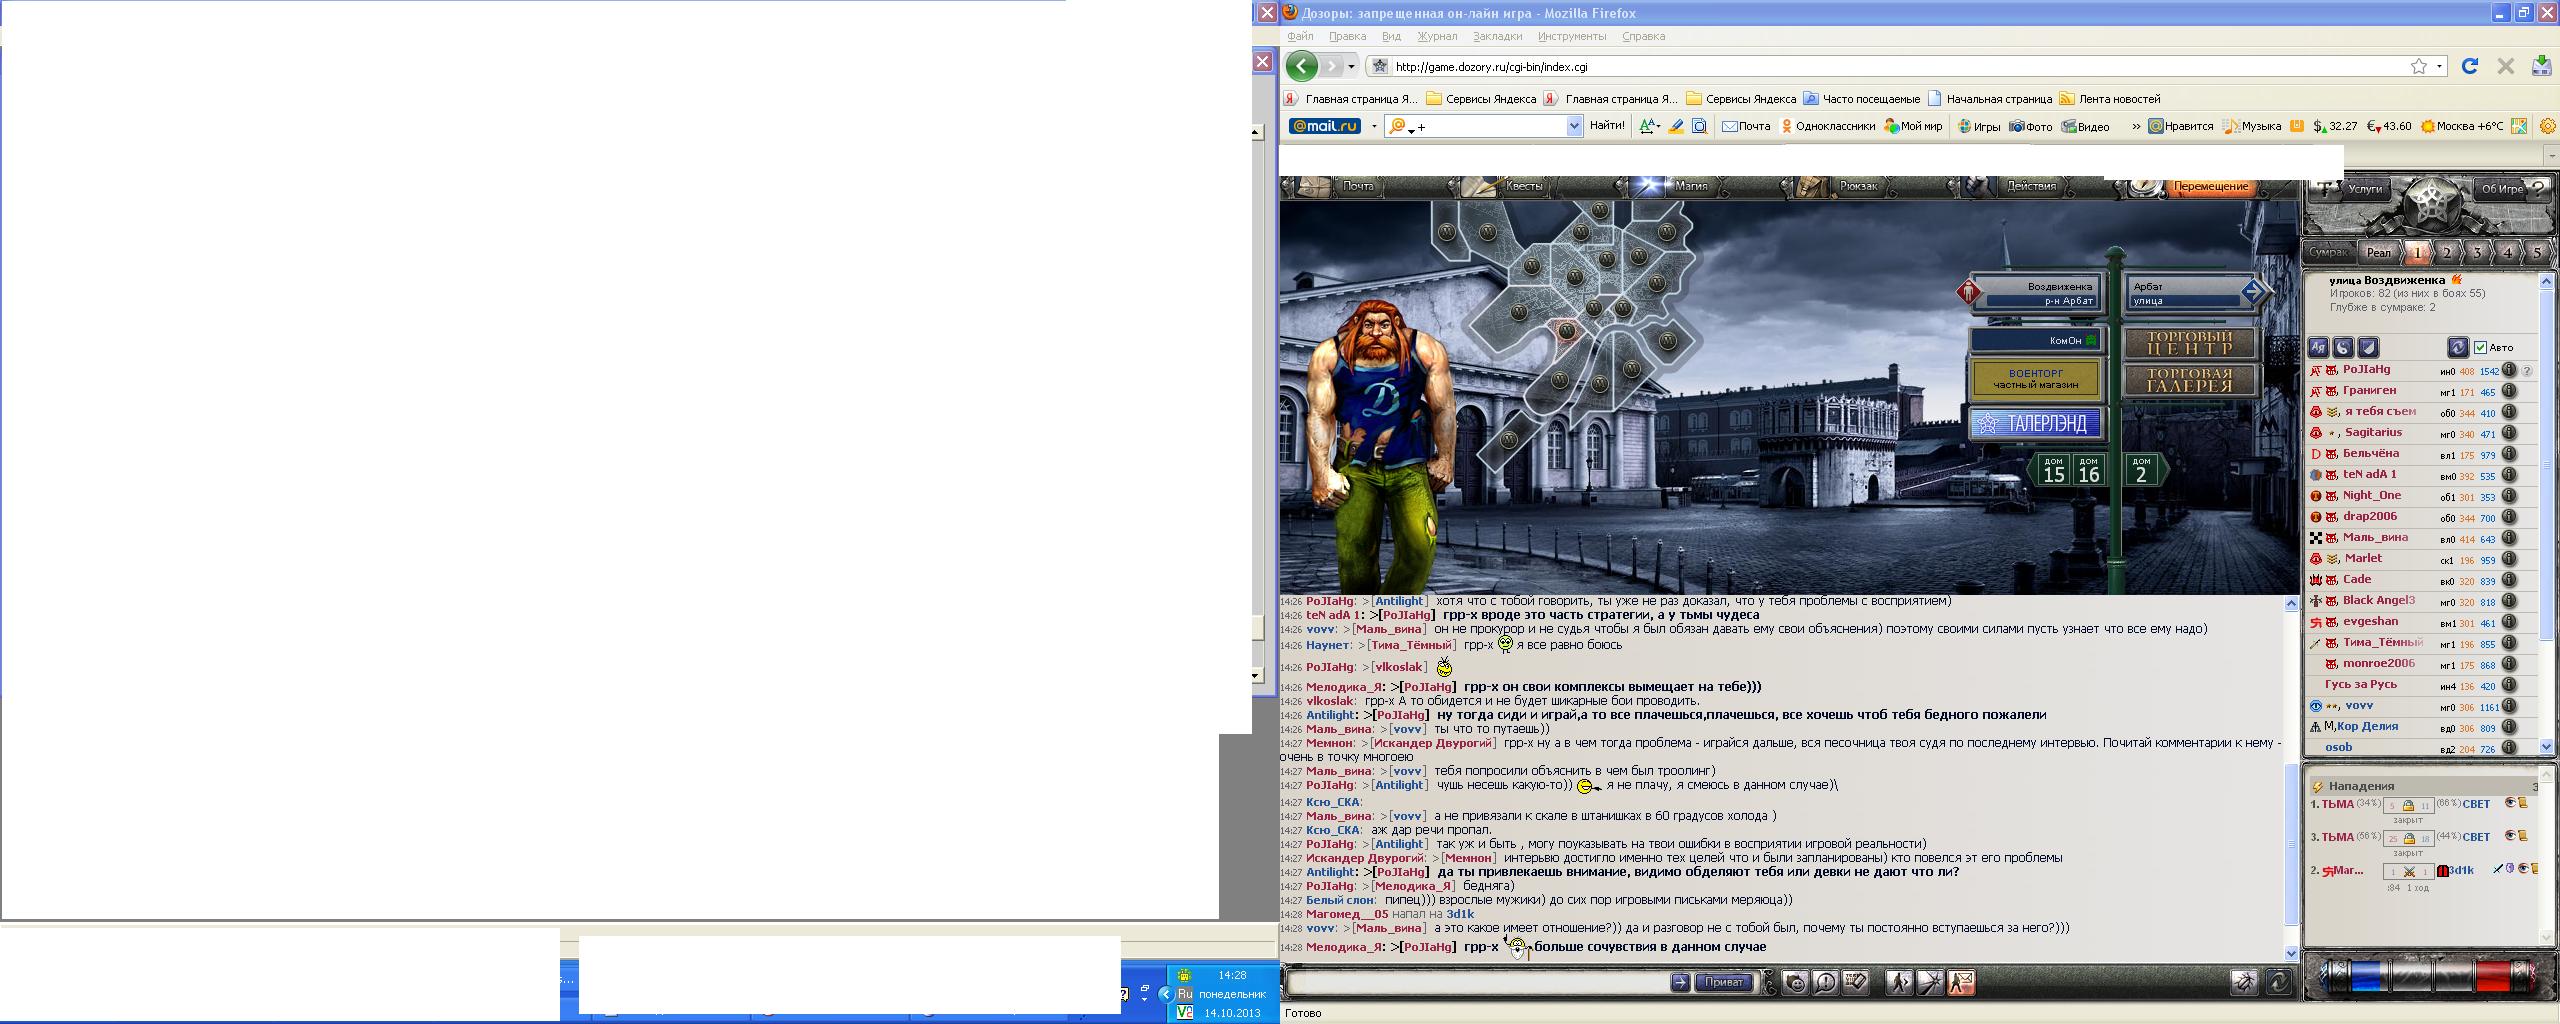Open info for player PoJIaHg
The width and height of the screenshot is (2560, 1024).
(x=2509, y=371)
